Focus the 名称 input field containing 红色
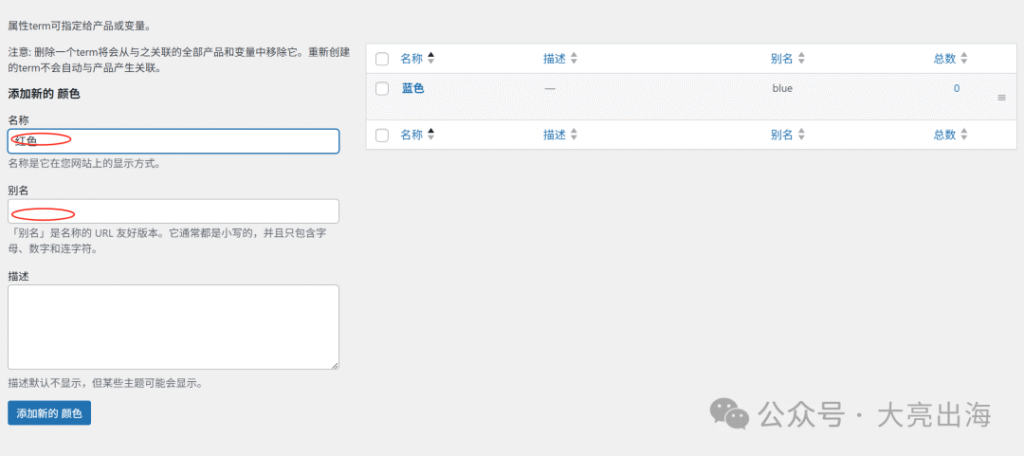This screenshot has height=456, width=1024. [x=173, y=141]
